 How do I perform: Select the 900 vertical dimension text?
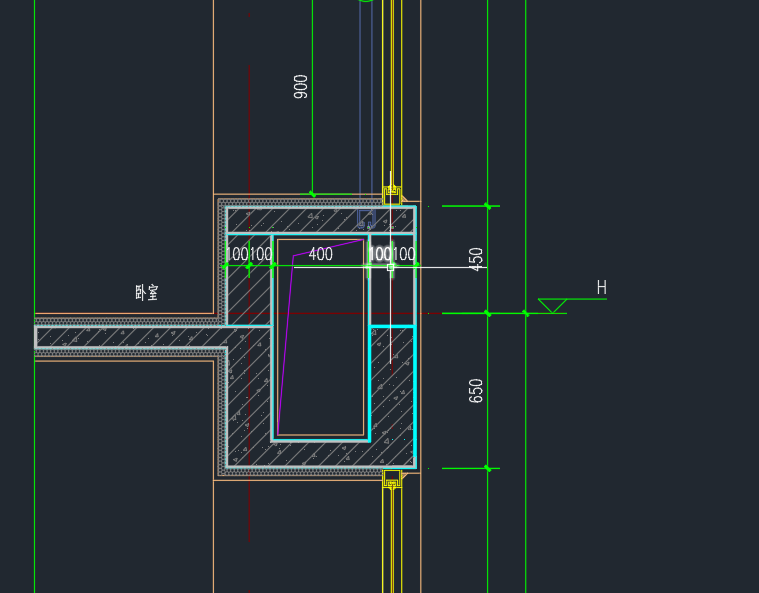pyautogui.click(x=301, y=86)
